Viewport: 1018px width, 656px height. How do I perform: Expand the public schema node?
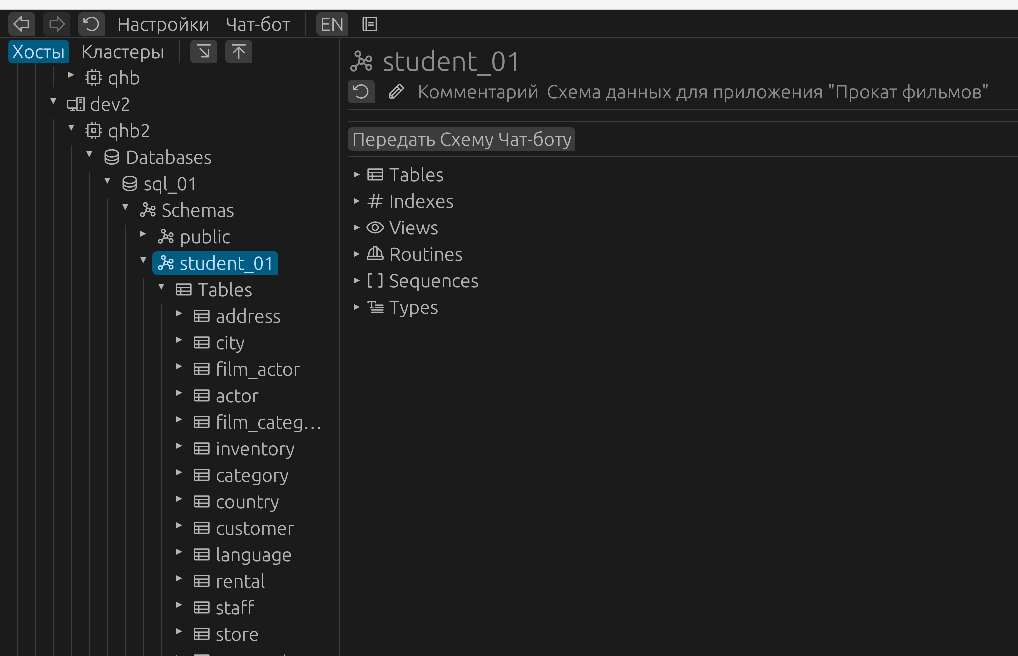(x=143, y=236)
